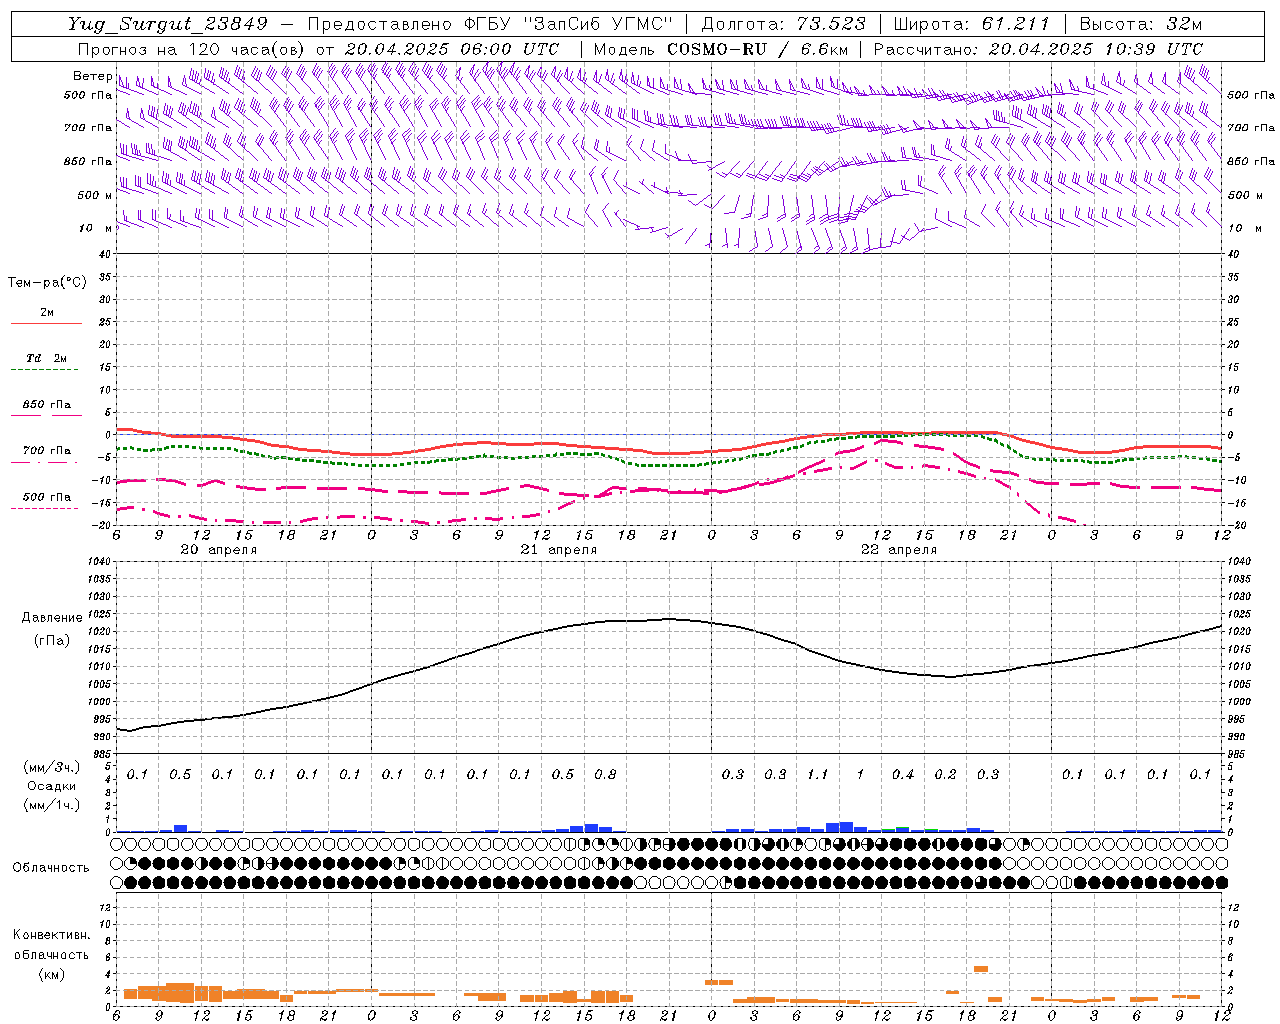The height and width of the screenshot is (1024, 1280).
Task: Click the precipitation value 1.1
Action: coord(818,775)
